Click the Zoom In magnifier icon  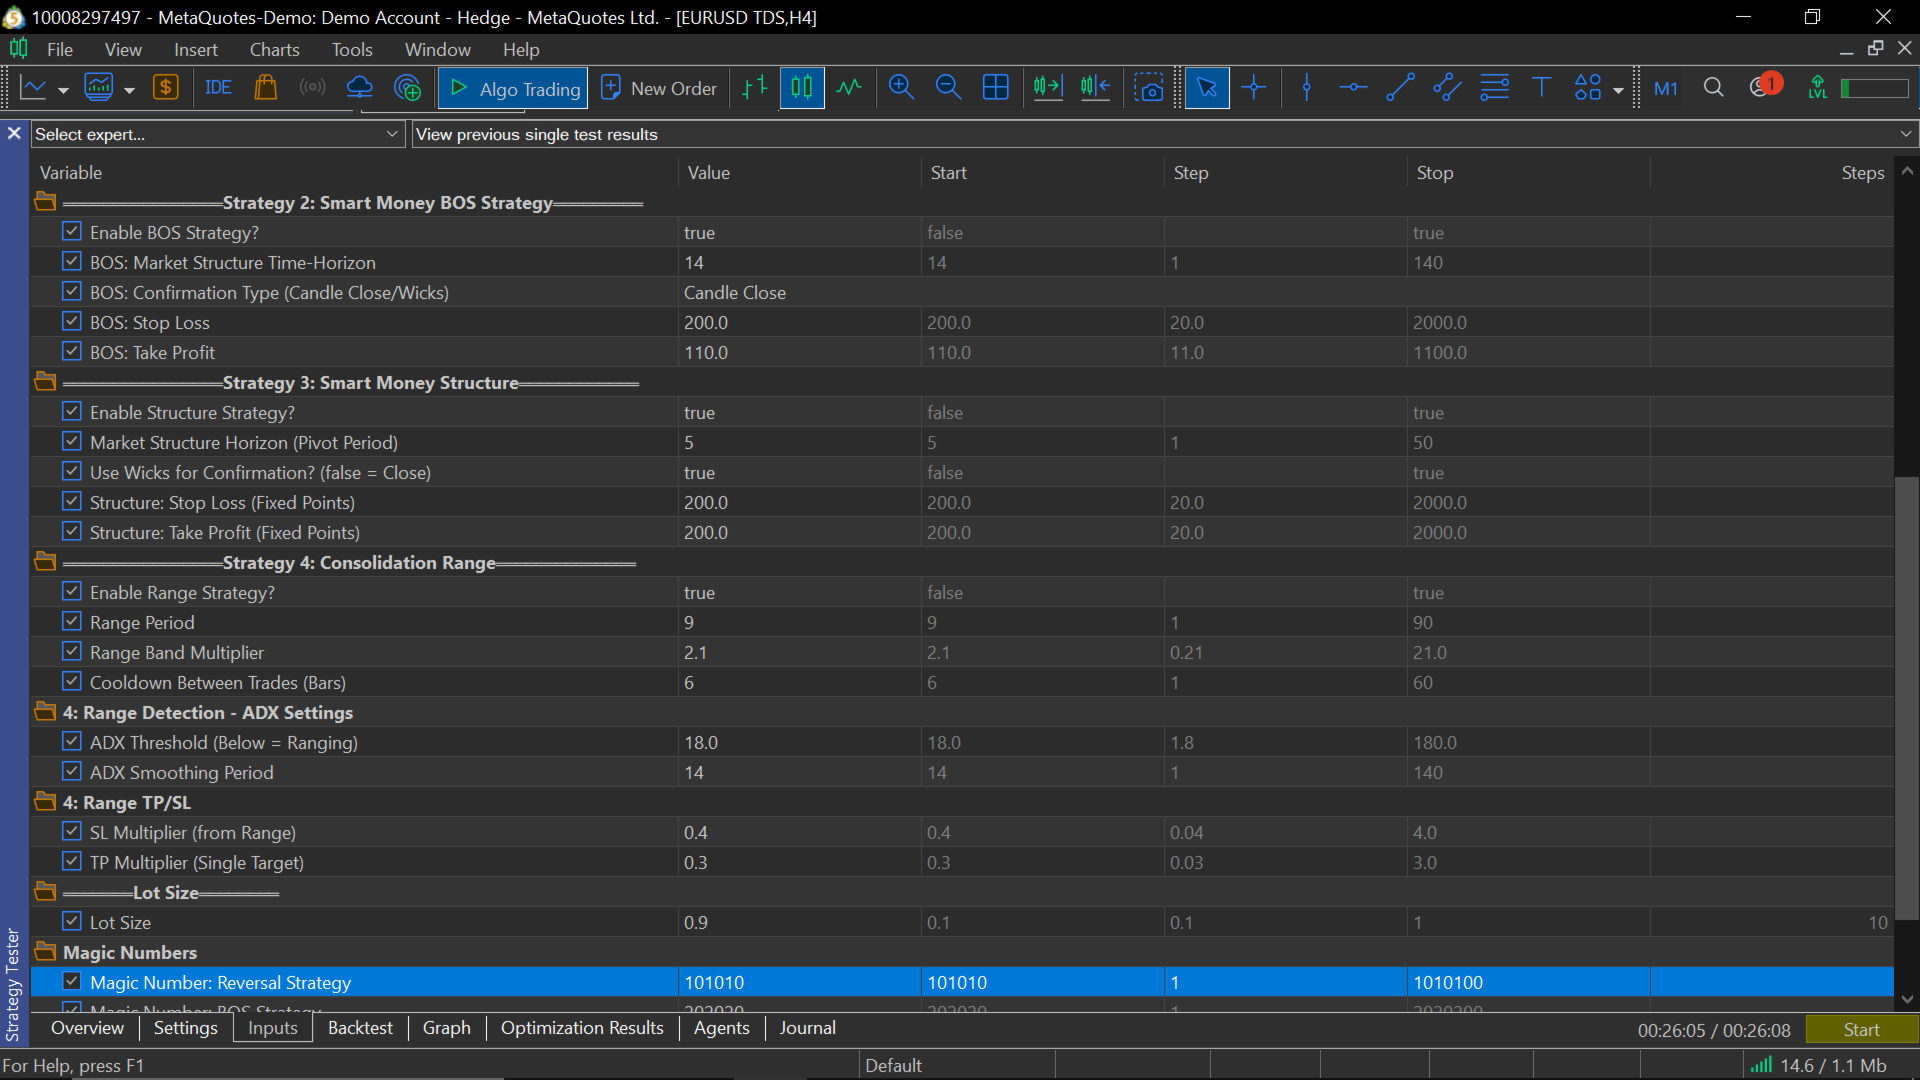pos(901,88)
